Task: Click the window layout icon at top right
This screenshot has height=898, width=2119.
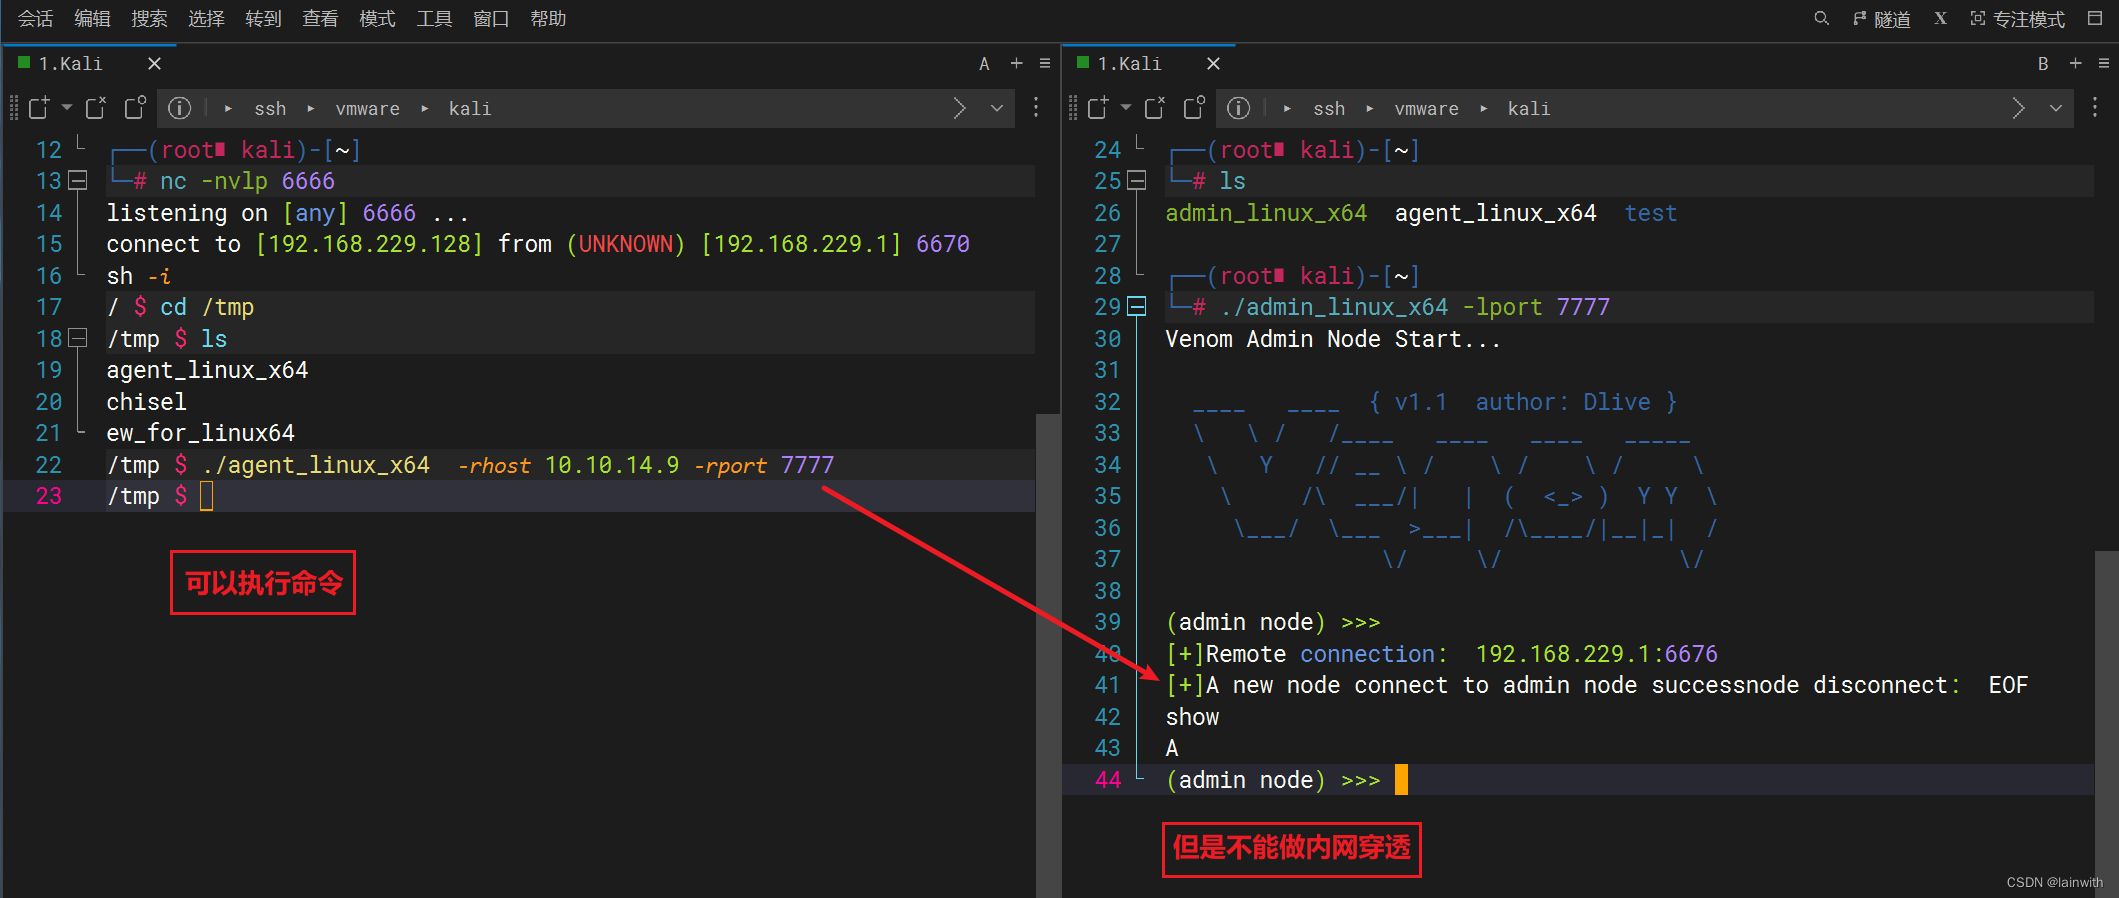Action: point(2095,18)
